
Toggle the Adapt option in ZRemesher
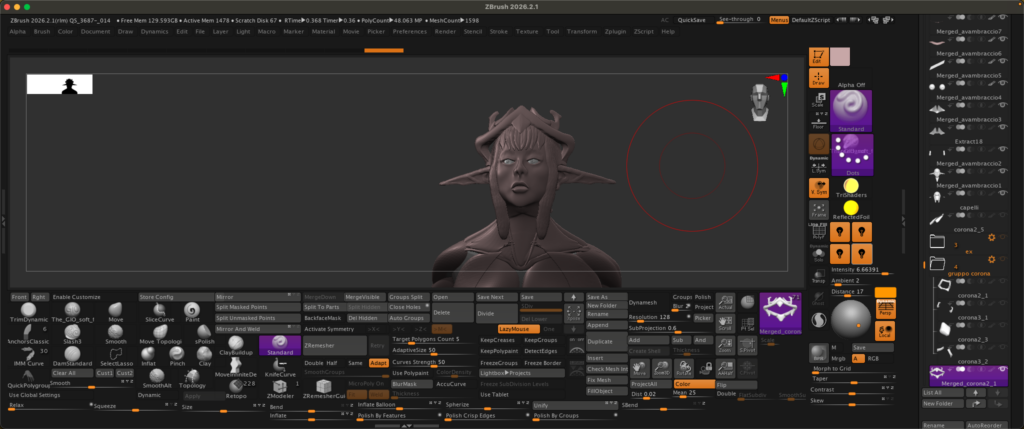tap(378, 362)
